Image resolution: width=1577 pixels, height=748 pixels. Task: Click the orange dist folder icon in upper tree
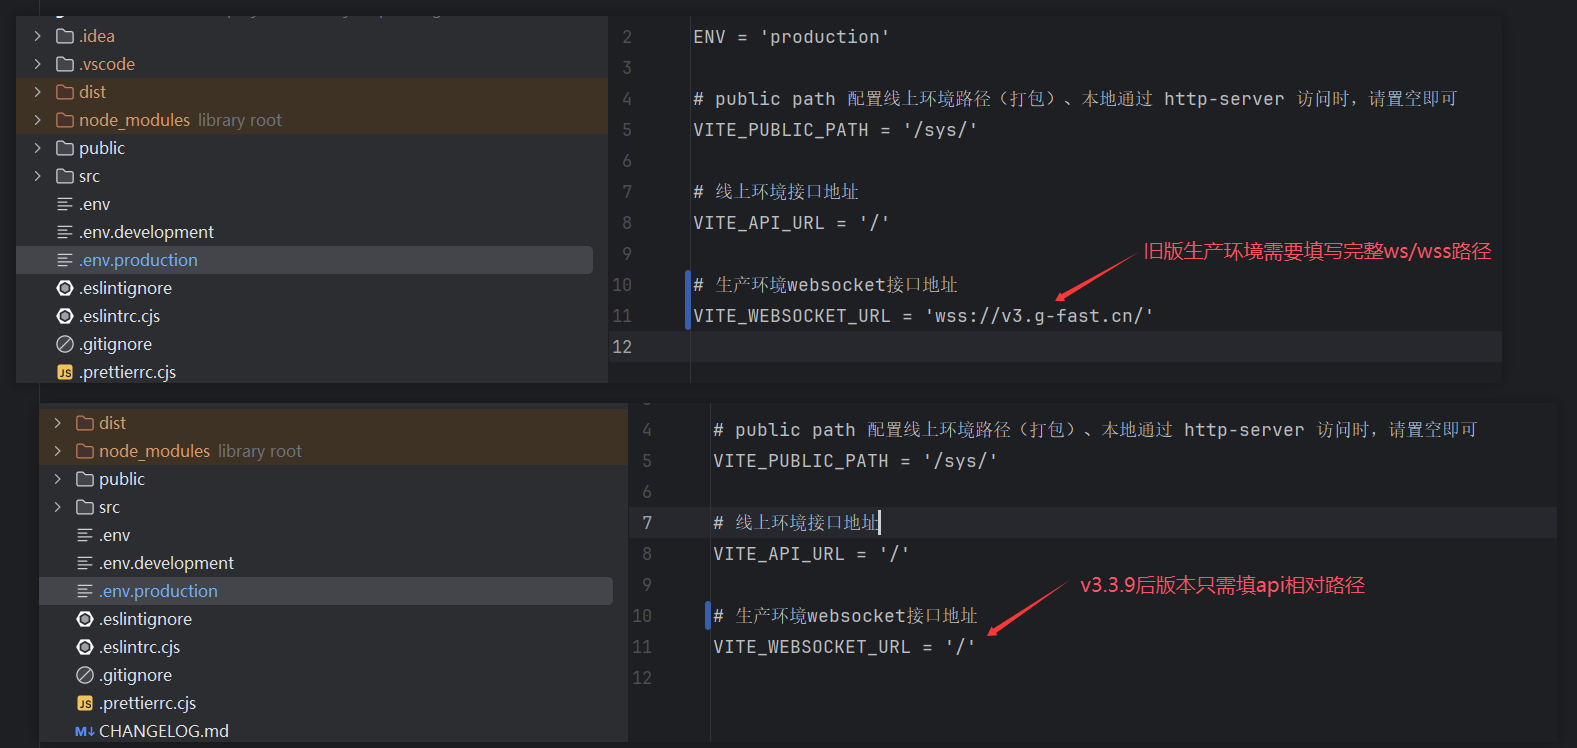click(x=65, y=92)
